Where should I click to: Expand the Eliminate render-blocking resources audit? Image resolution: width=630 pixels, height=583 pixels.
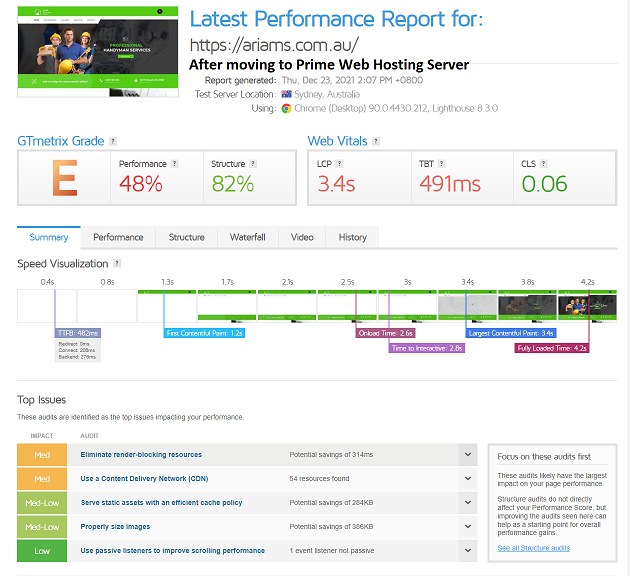pyautogui.click(x=468, y=454)
